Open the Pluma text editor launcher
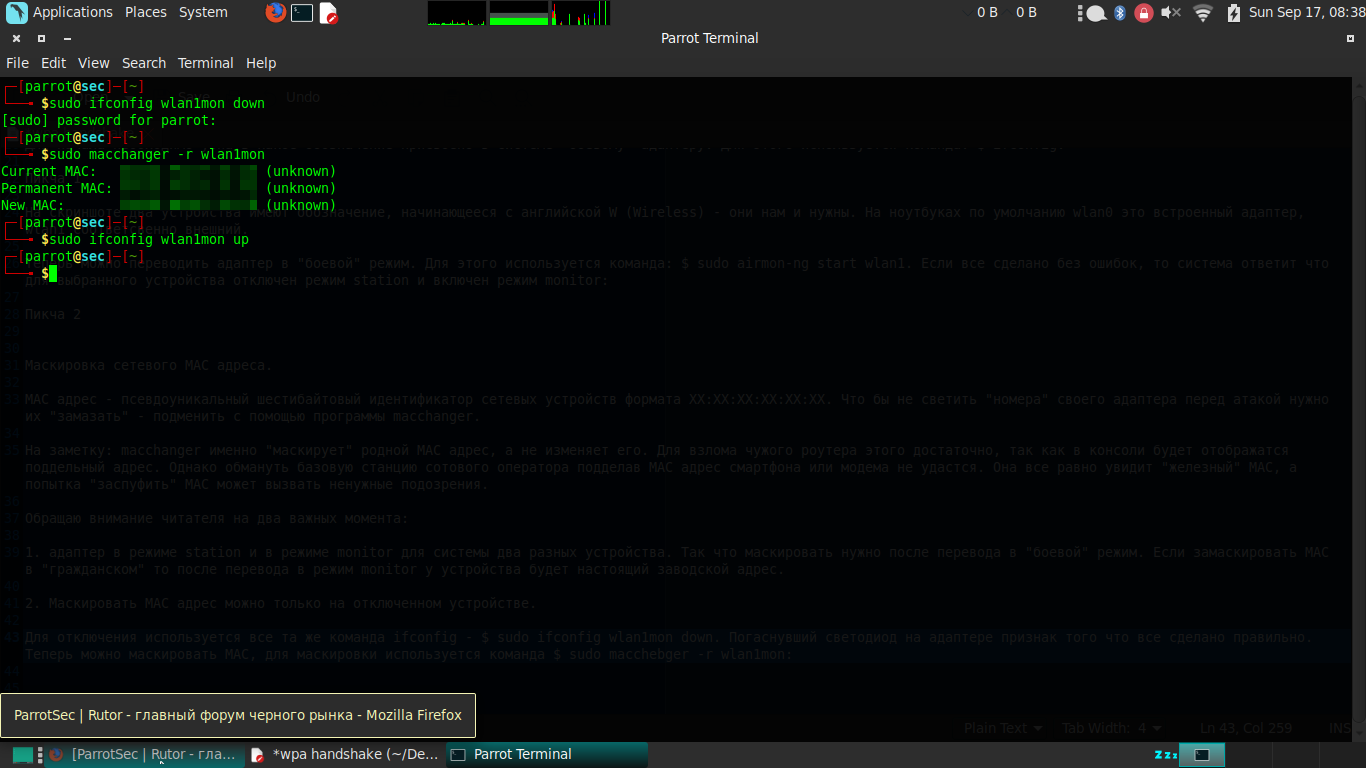This screenshot has width=1366, height=768. (328, 13)
